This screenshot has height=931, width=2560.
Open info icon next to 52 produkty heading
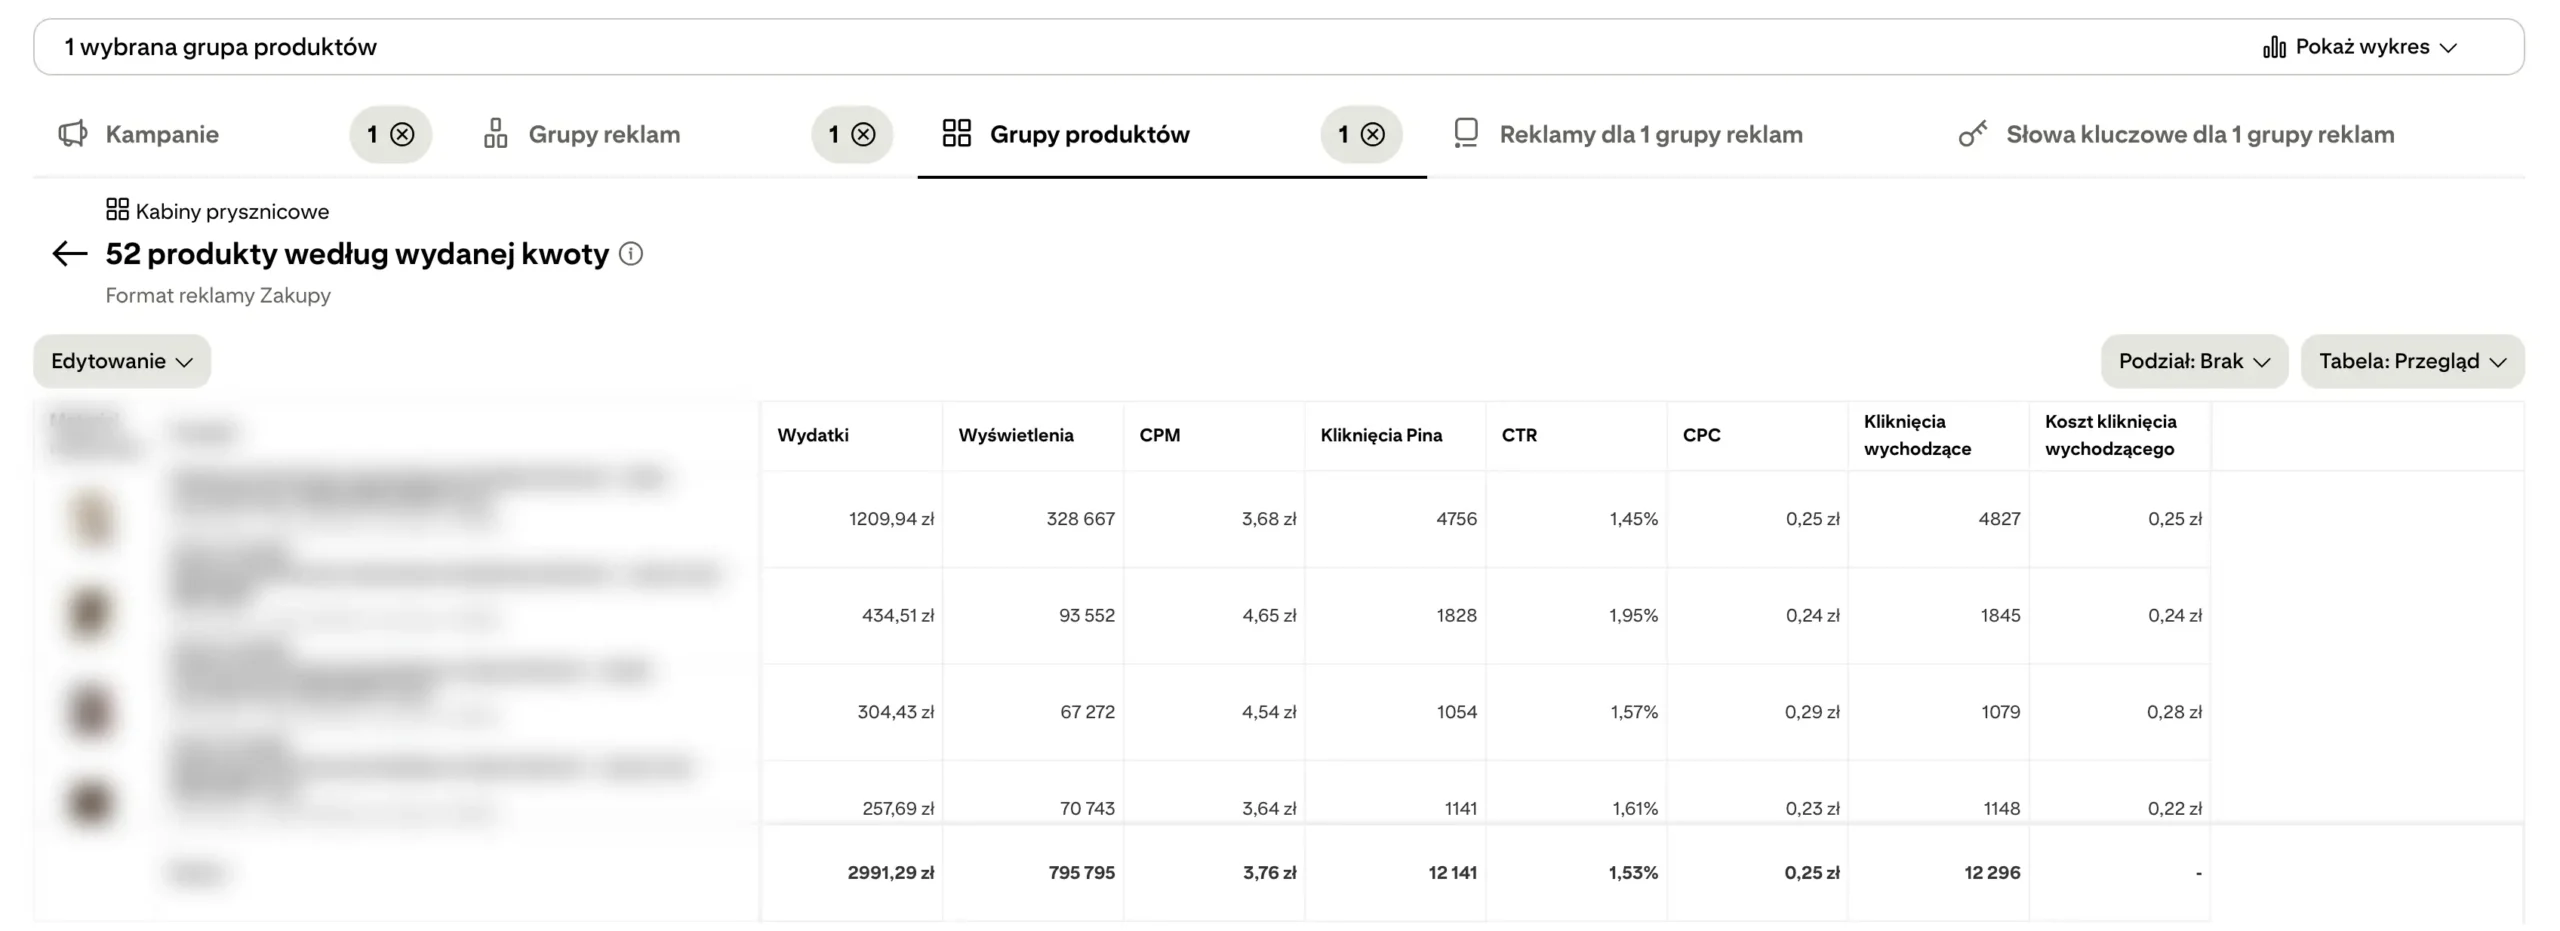tap(631, 254)
